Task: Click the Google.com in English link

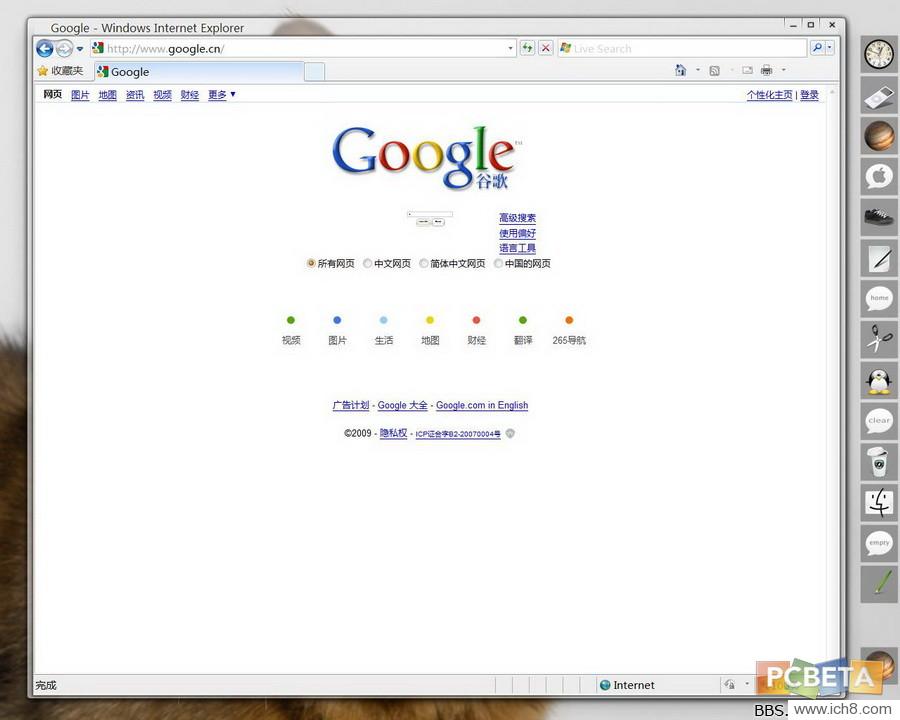Action: click(482, 405)
